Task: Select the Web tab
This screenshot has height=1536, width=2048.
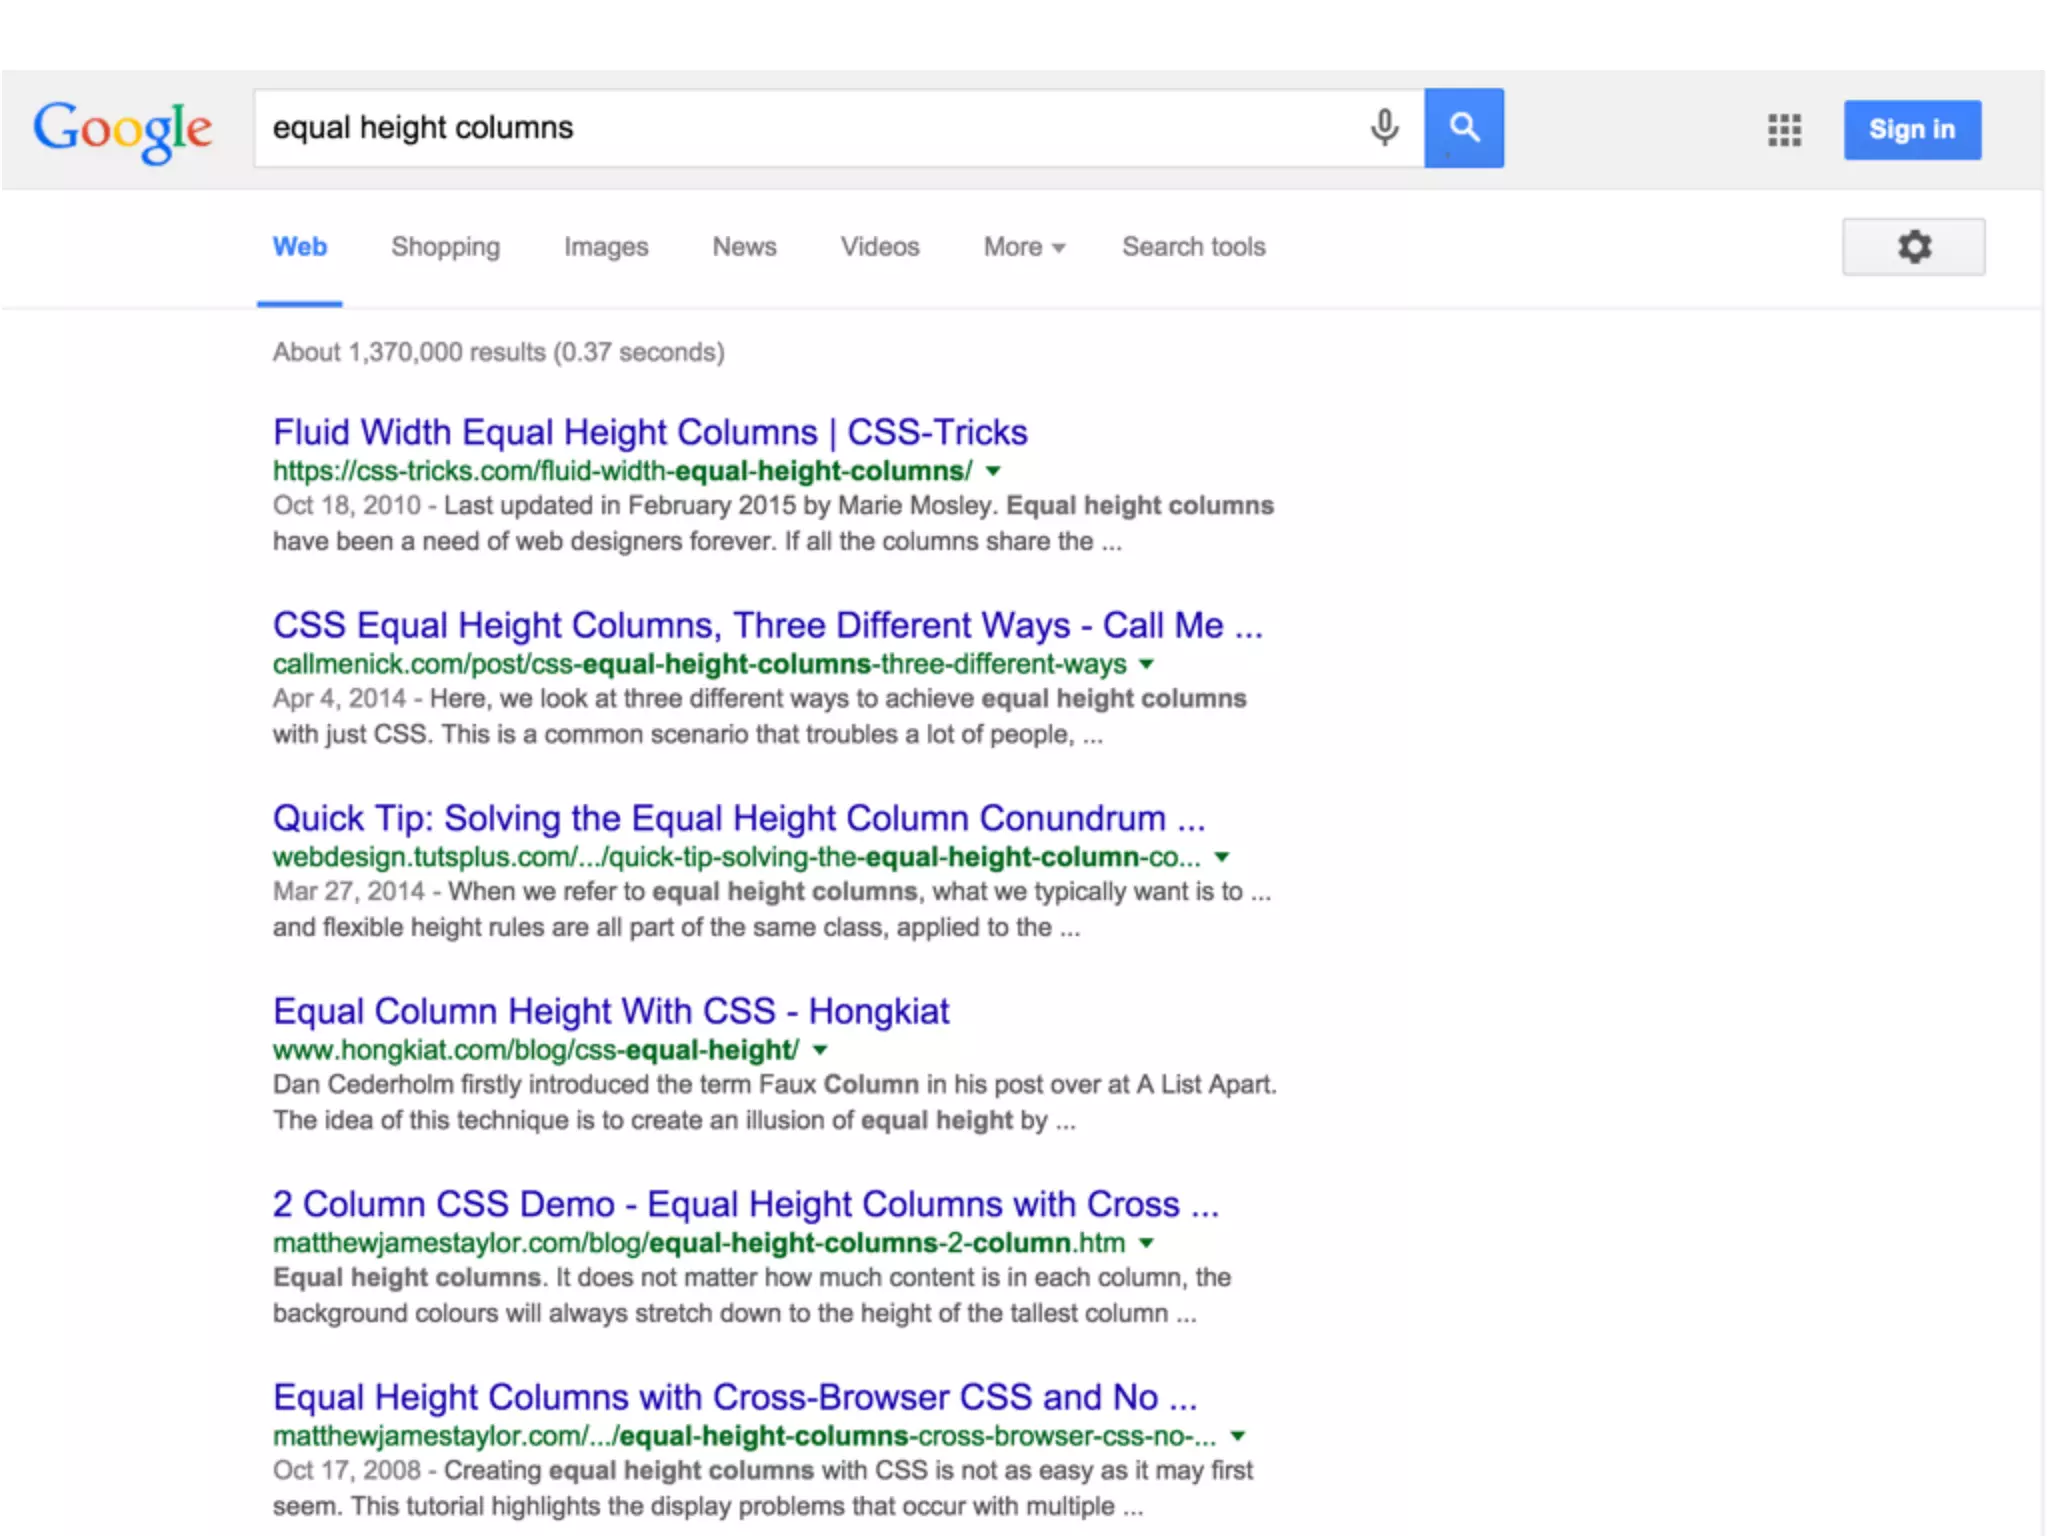Action: (x=300, y=247)
